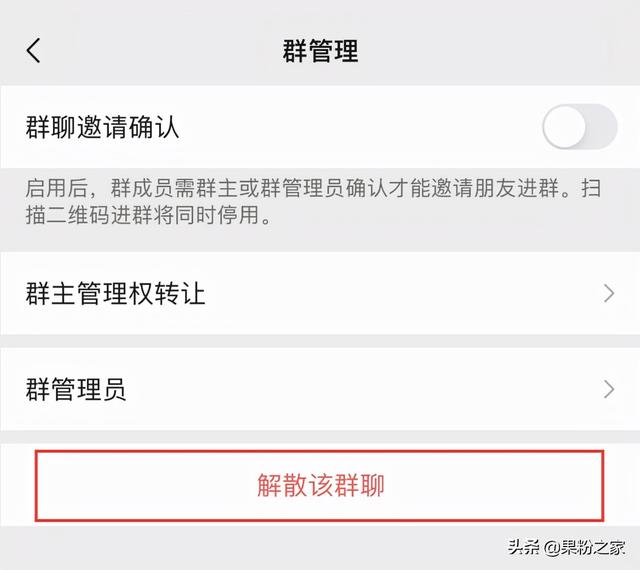Click the 解散该群聊 button
Image resolution: width=640 pixels, height=570 pixels.
point(320,485)
